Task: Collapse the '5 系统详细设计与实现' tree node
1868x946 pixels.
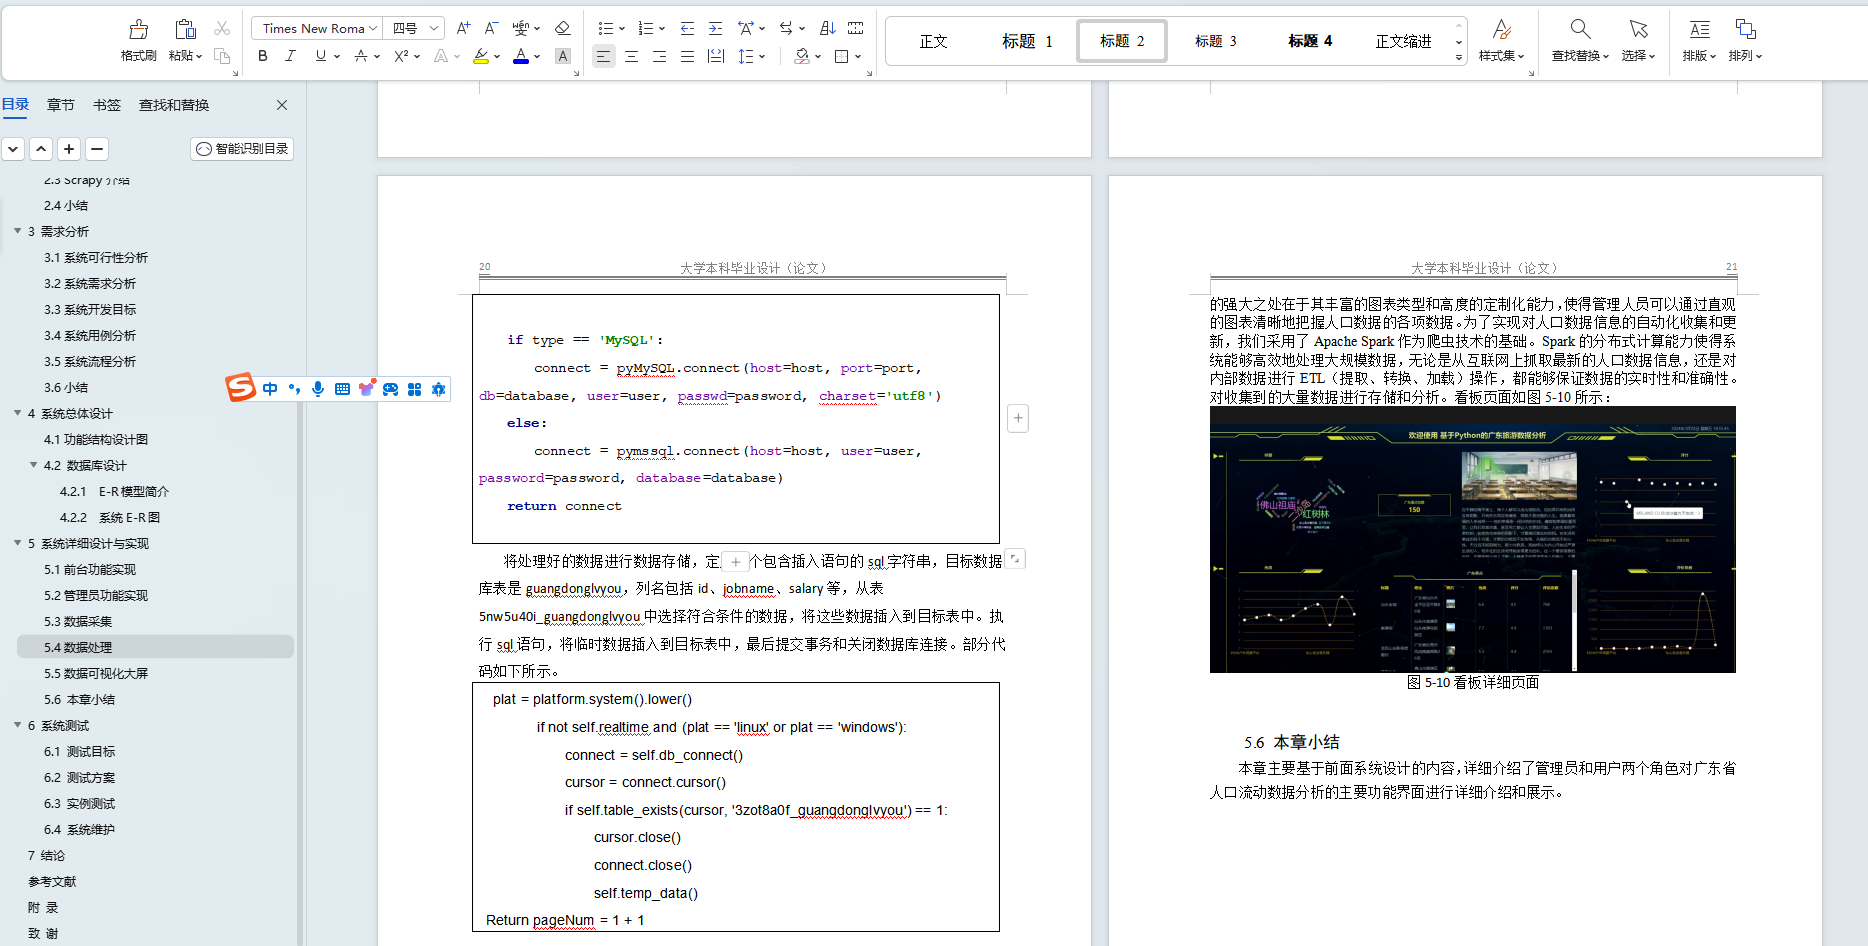Action: point(18,543)
